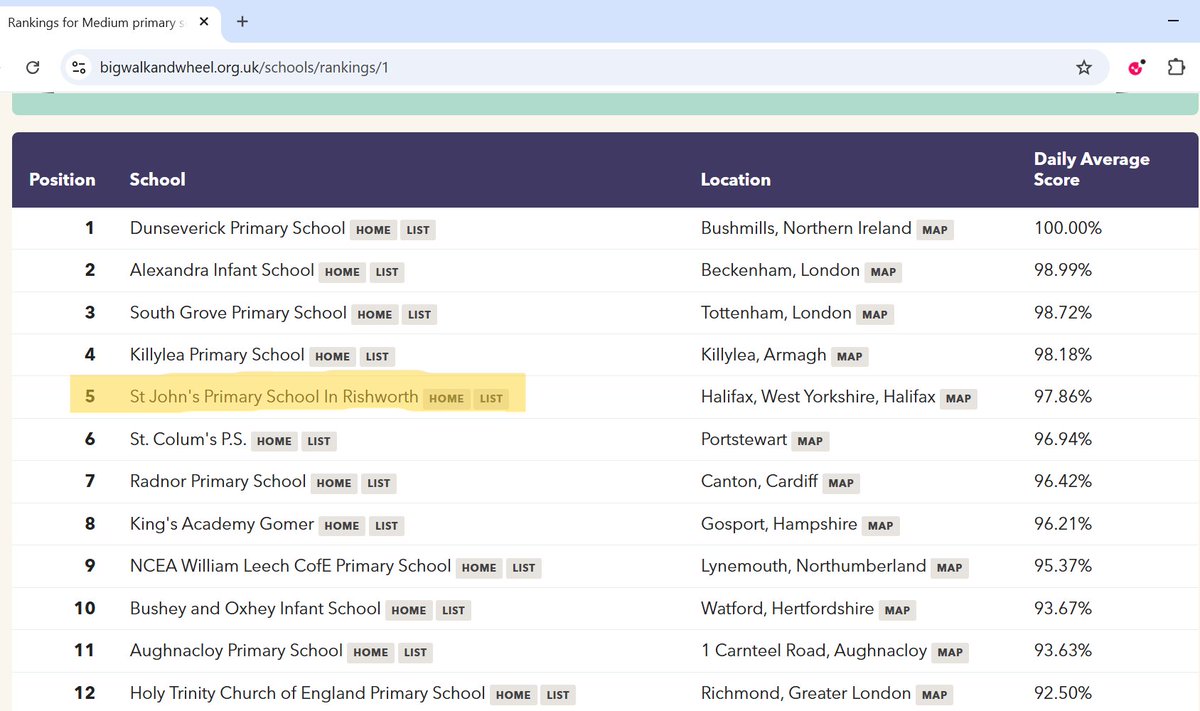Open HOME for Dunseverick Primary School

373,230
